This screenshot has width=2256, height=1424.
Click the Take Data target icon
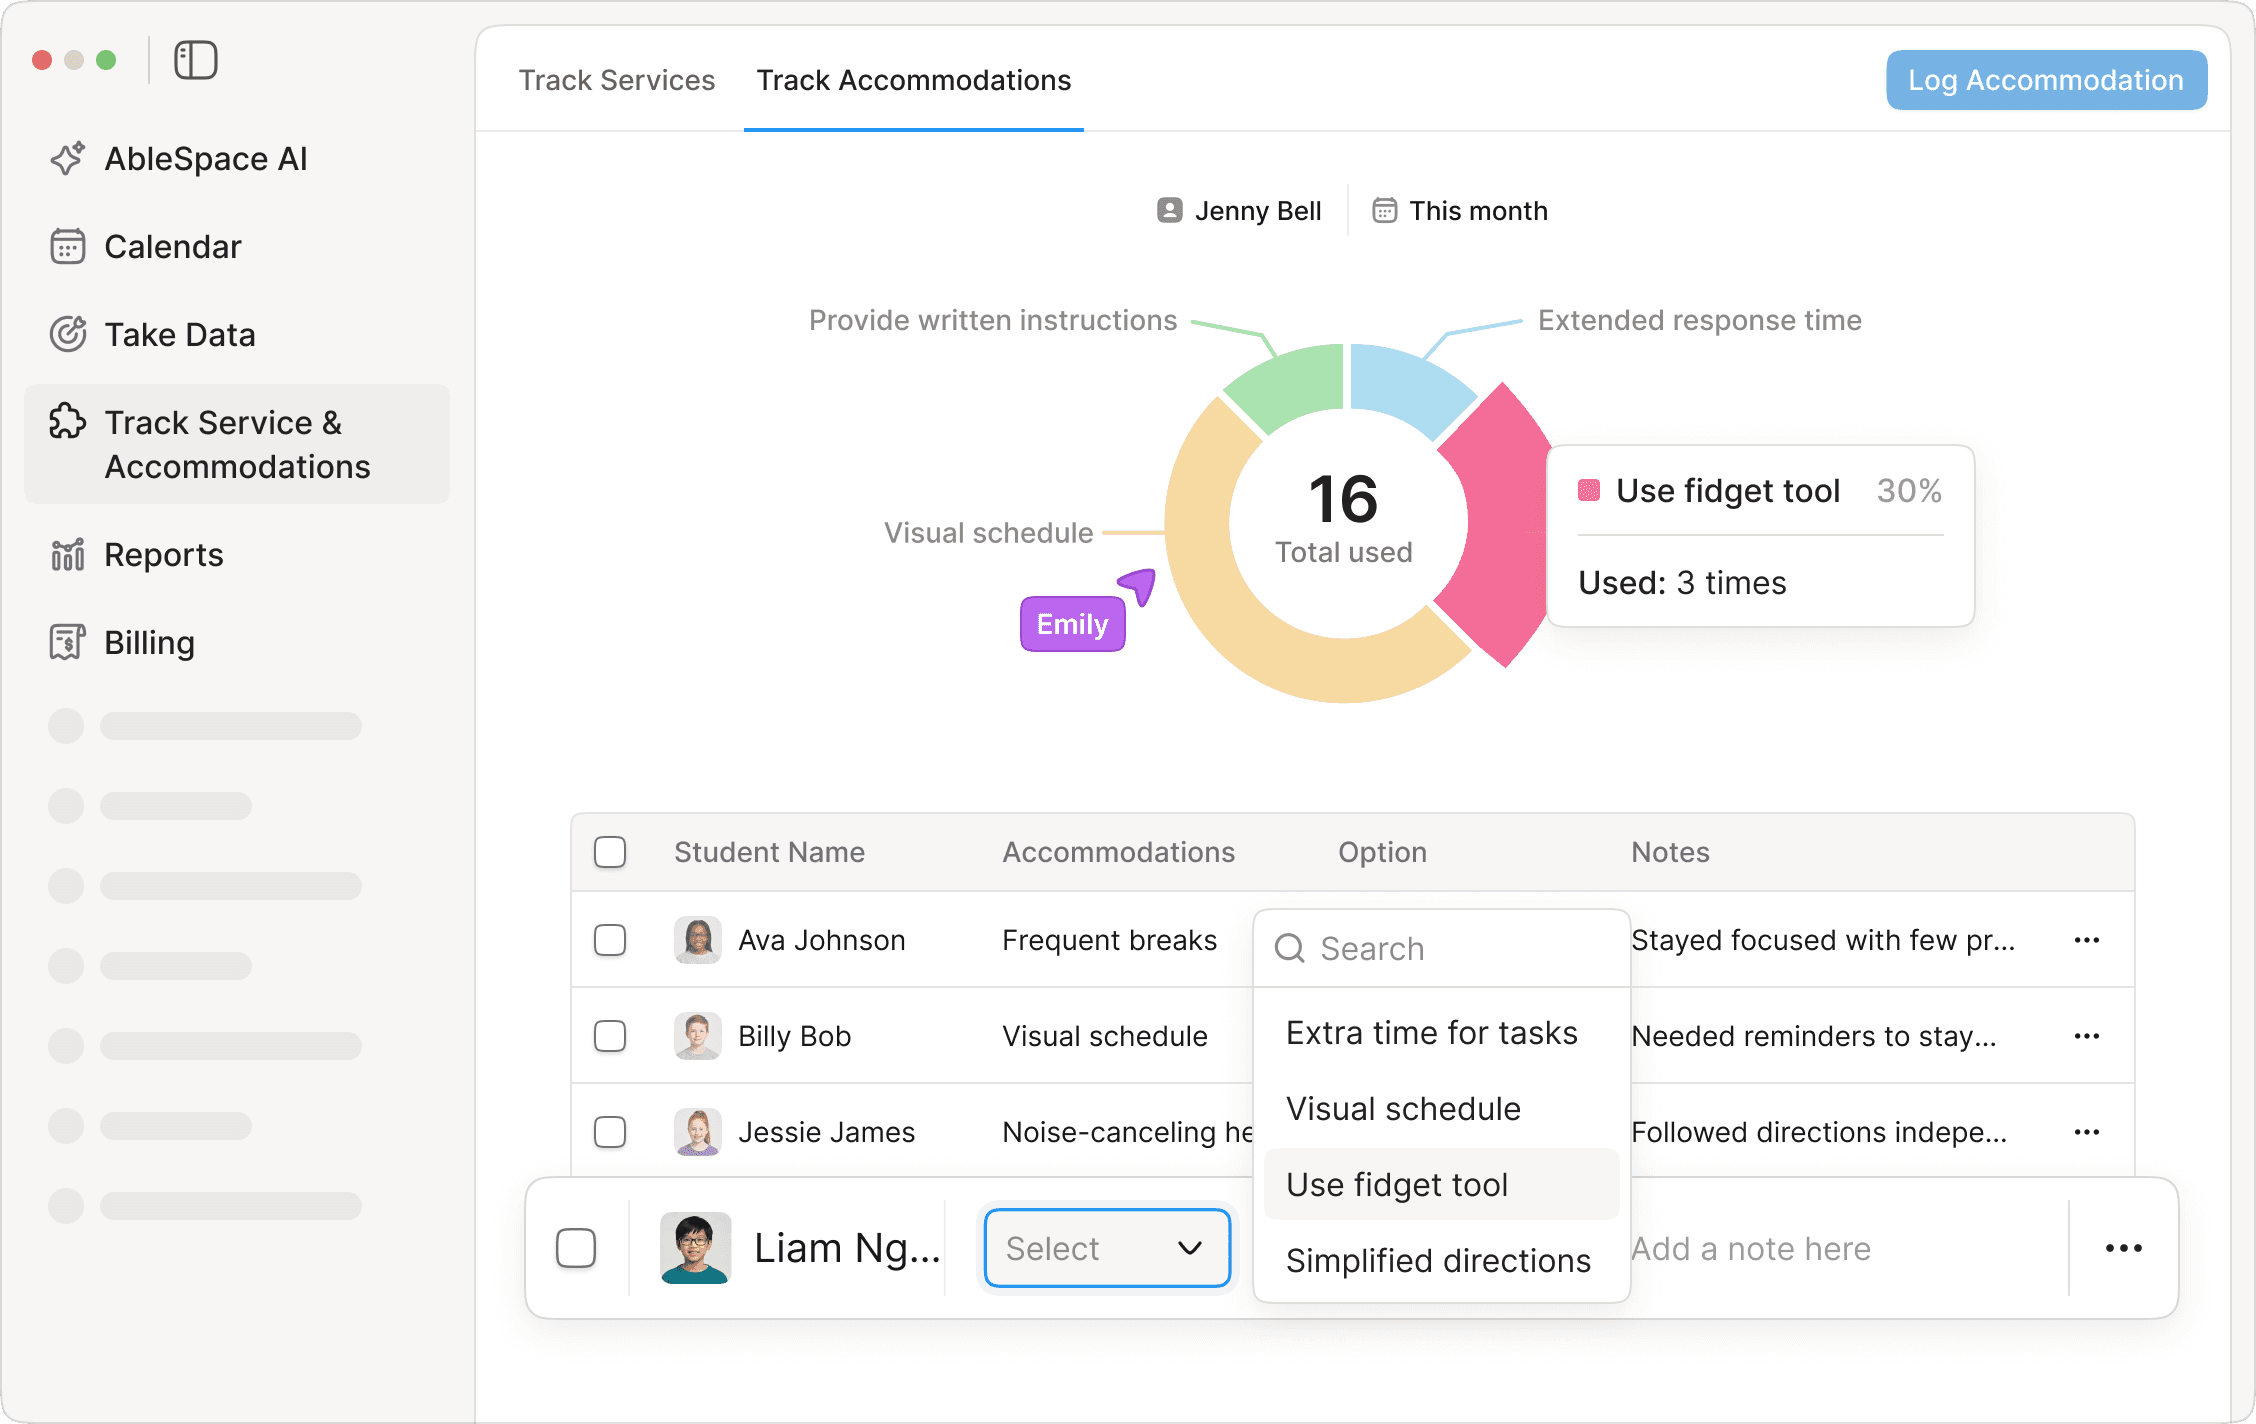pos(68,335)
